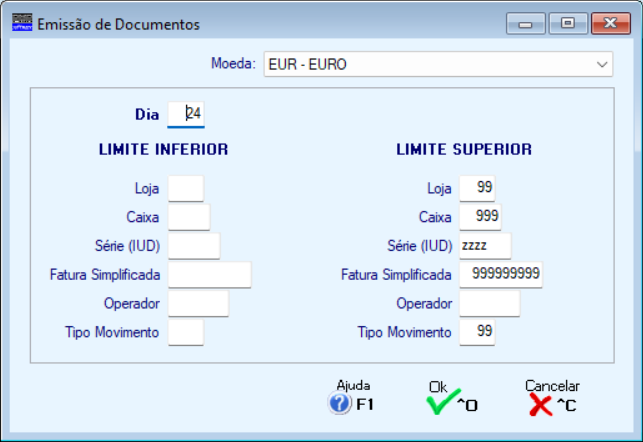
Task: Maximize the Emissão de Documentos window
Action: (568, 23)
